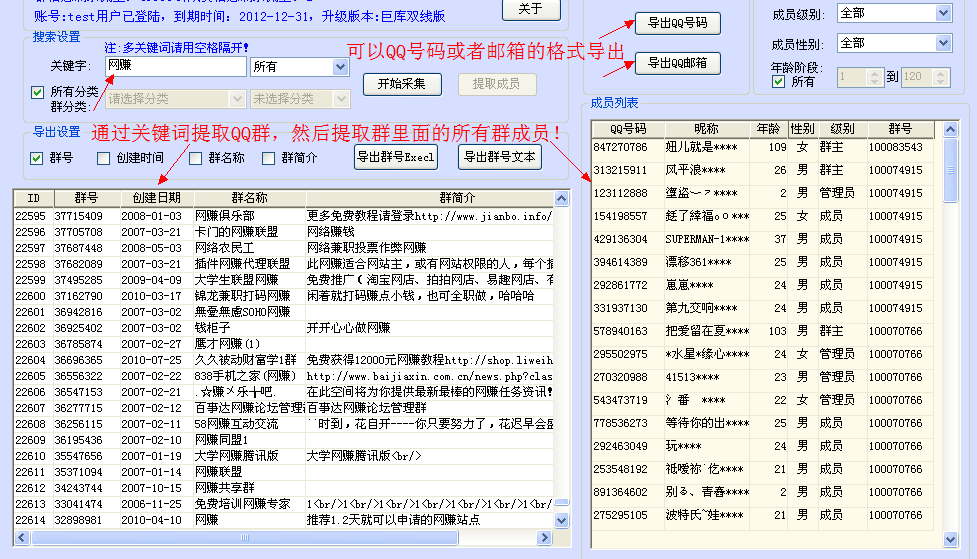
Task: Focus the 关键字 keyword input field
Action: tap(176, 67)
